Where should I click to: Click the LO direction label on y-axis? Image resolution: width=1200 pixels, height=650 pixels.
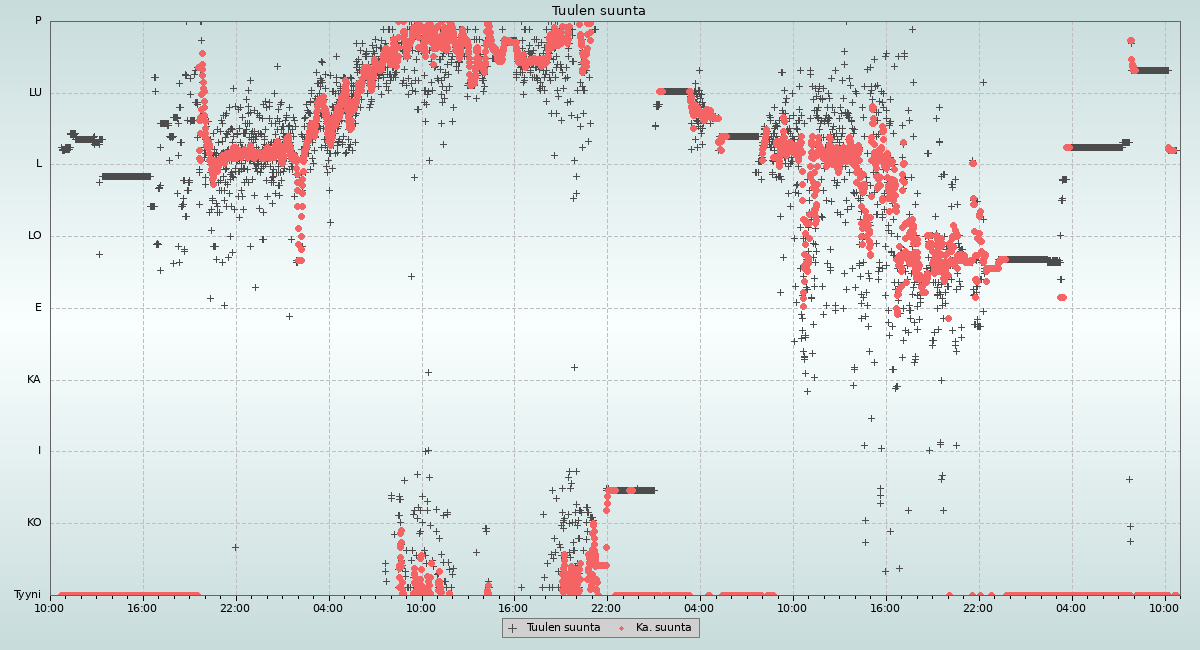[x=35, y=236]
